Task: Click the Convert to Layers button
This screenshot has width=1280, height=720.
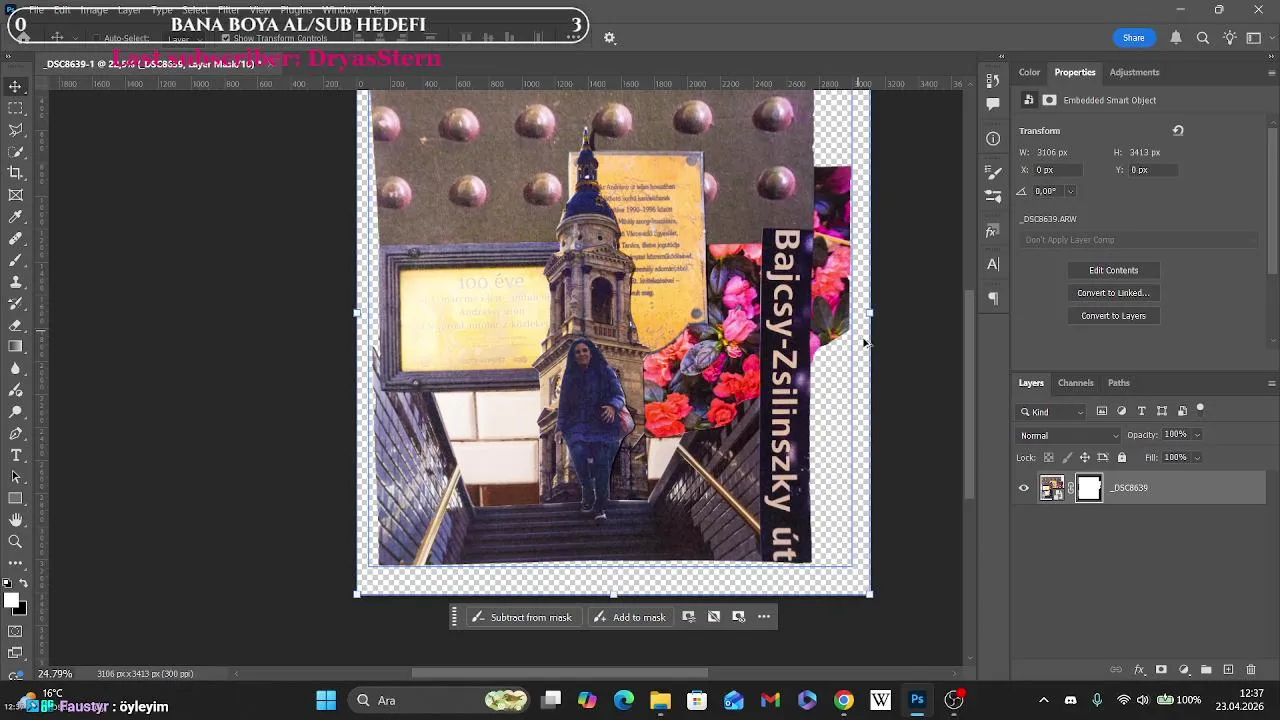Action: pos(1113,316)
